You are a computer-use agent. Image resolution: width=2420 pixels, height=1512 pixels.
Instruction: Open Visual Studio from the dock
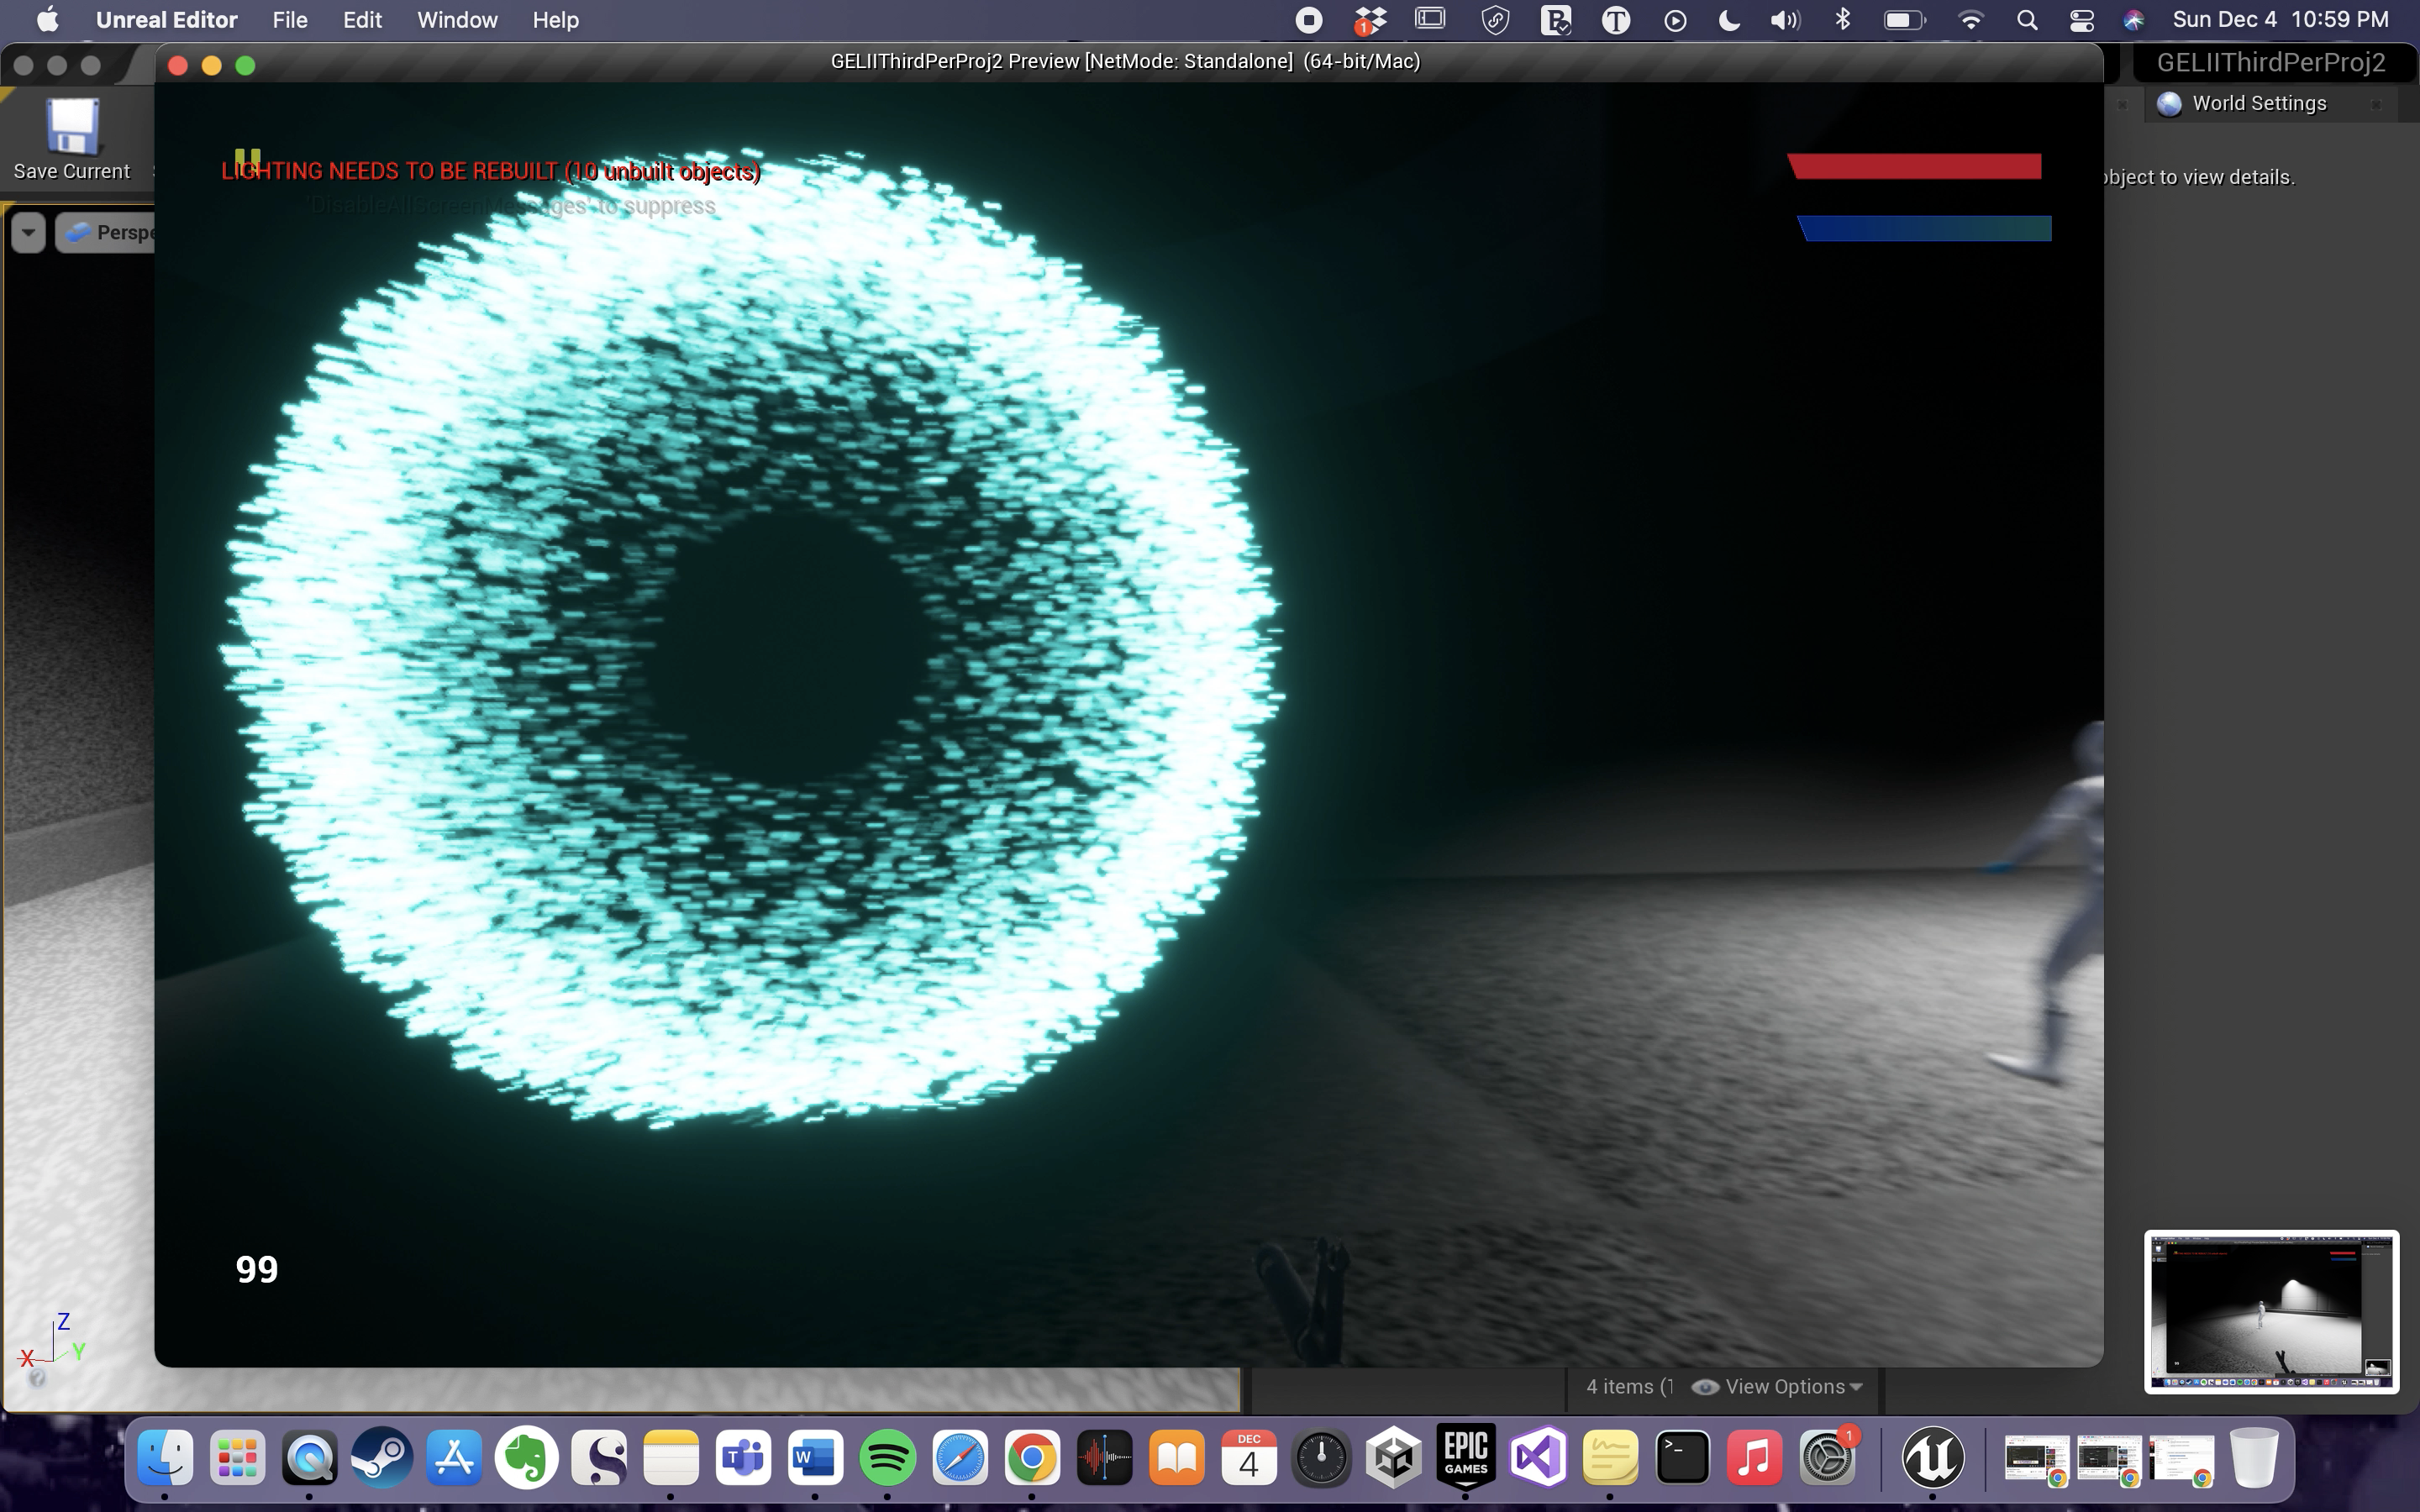click(x=1539, y=1457)
